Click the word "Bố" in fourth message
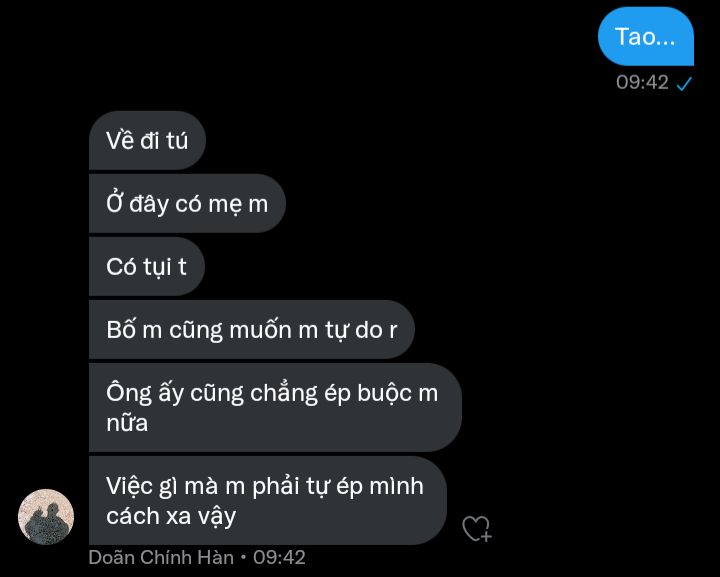The width and height of the screenshot is (720, 577). tap(121, 330)
